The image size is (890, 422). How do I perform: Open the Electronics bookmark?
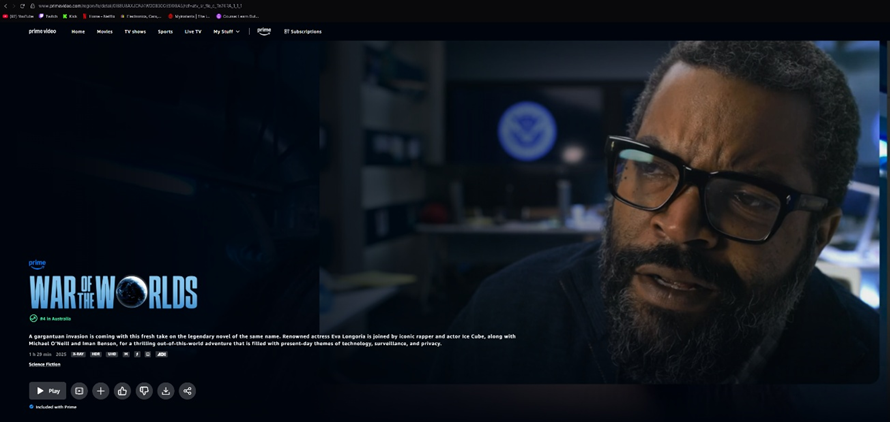(x=141, y=16)
